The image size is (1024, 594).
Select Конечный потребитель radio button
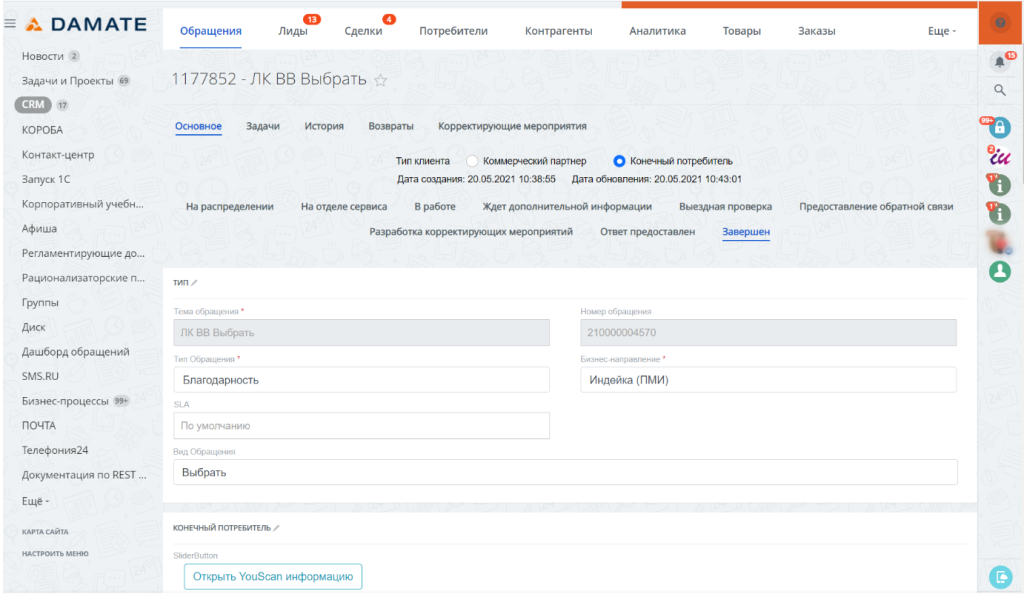619,161
